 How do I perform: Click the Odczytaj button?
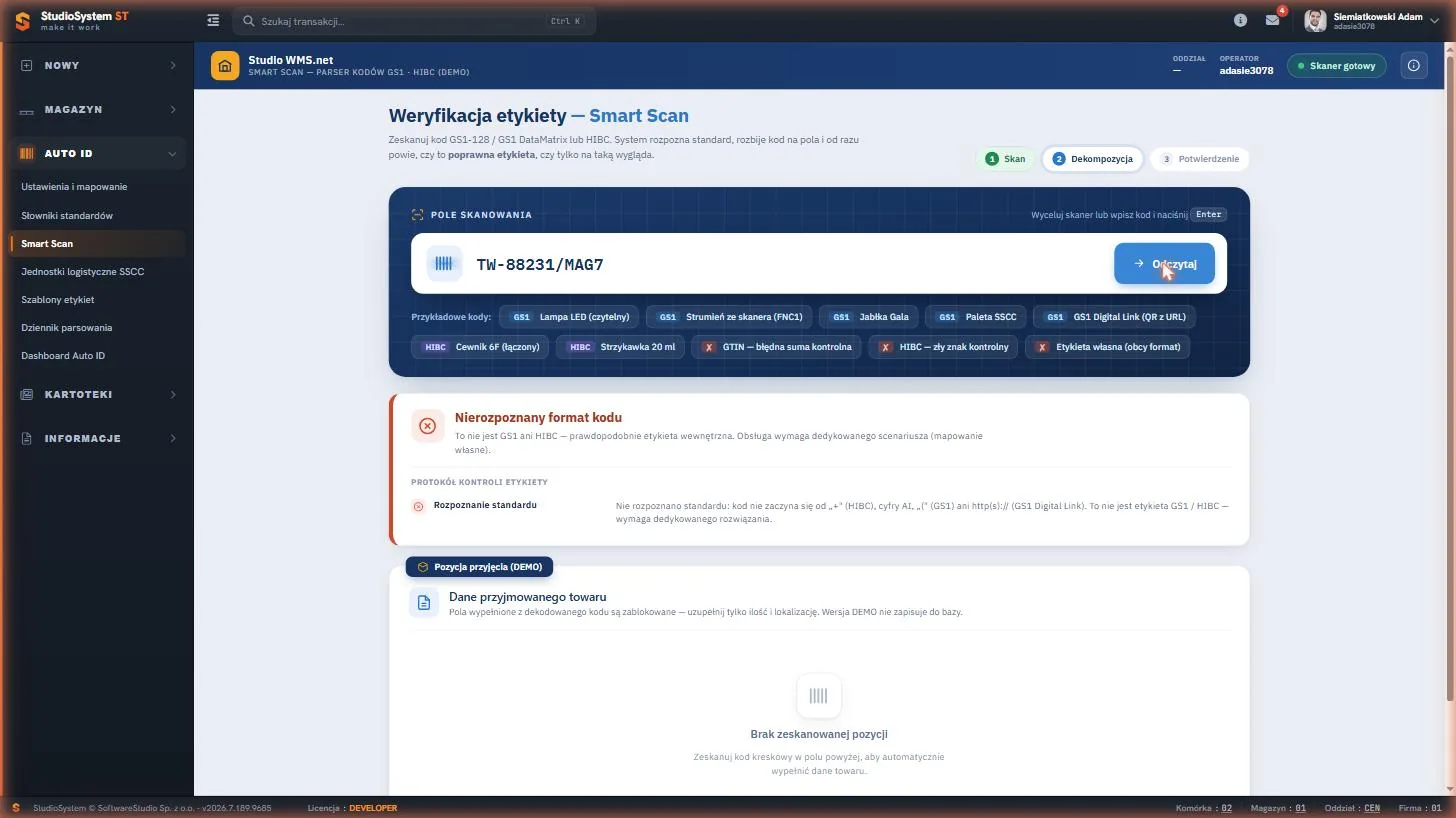point(1164,264)
